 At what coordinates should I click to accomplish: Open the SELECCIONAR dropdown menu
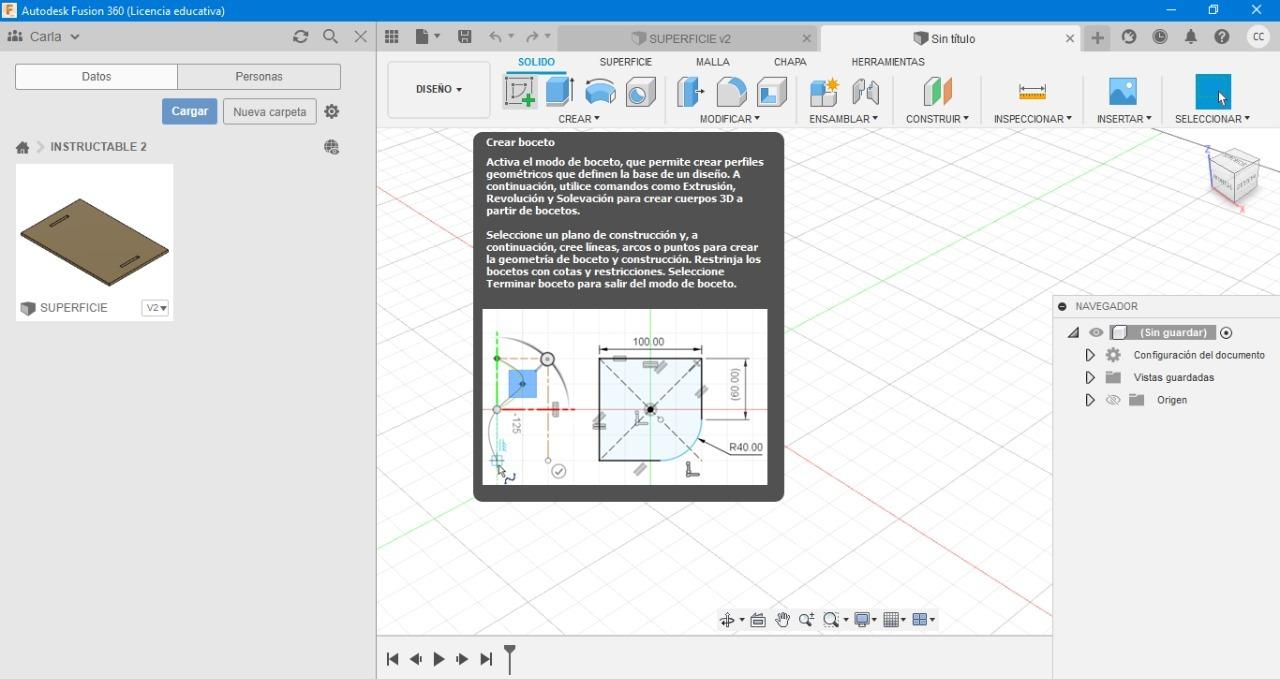(x=1212, y=119)
